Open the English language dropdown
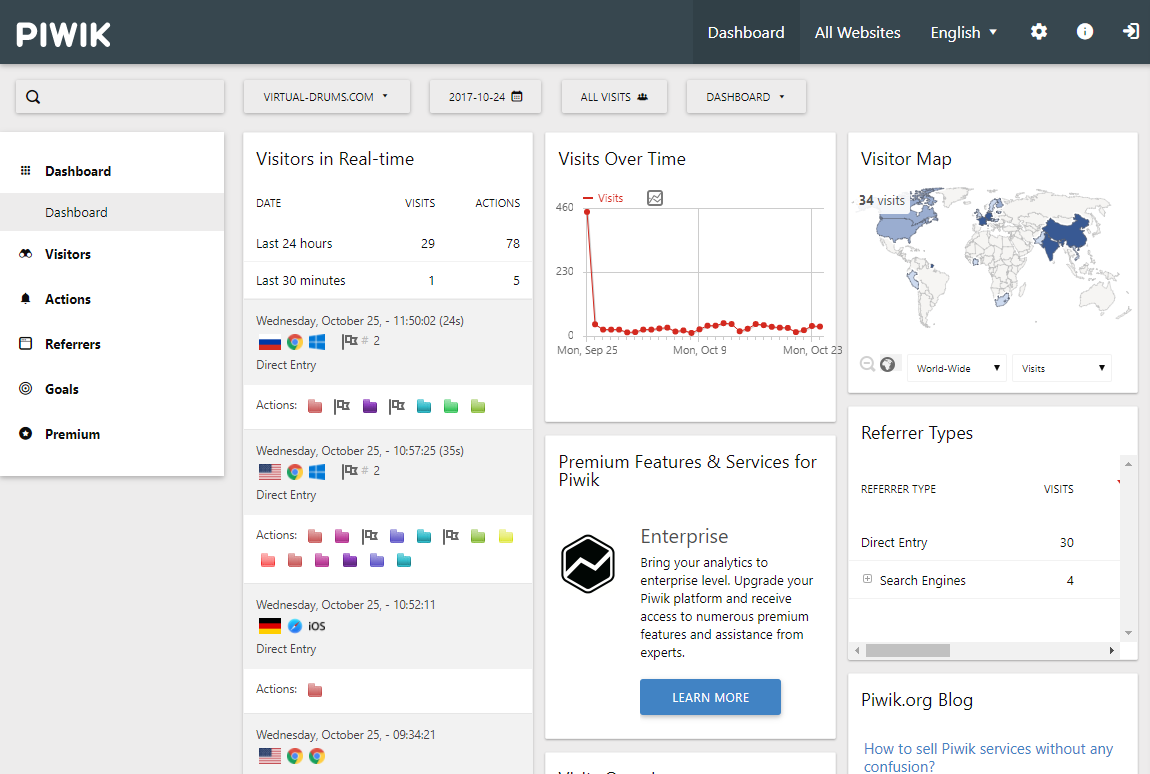Screen dimensions: 1150x774 [x=964, y=32]
